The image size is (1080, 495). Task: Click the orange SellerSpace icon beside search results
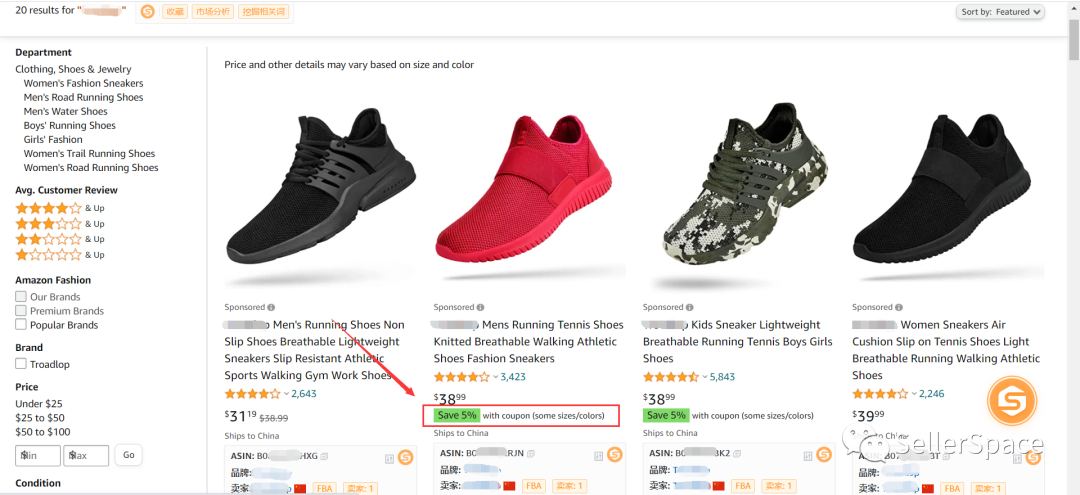[x=148, y=12]
